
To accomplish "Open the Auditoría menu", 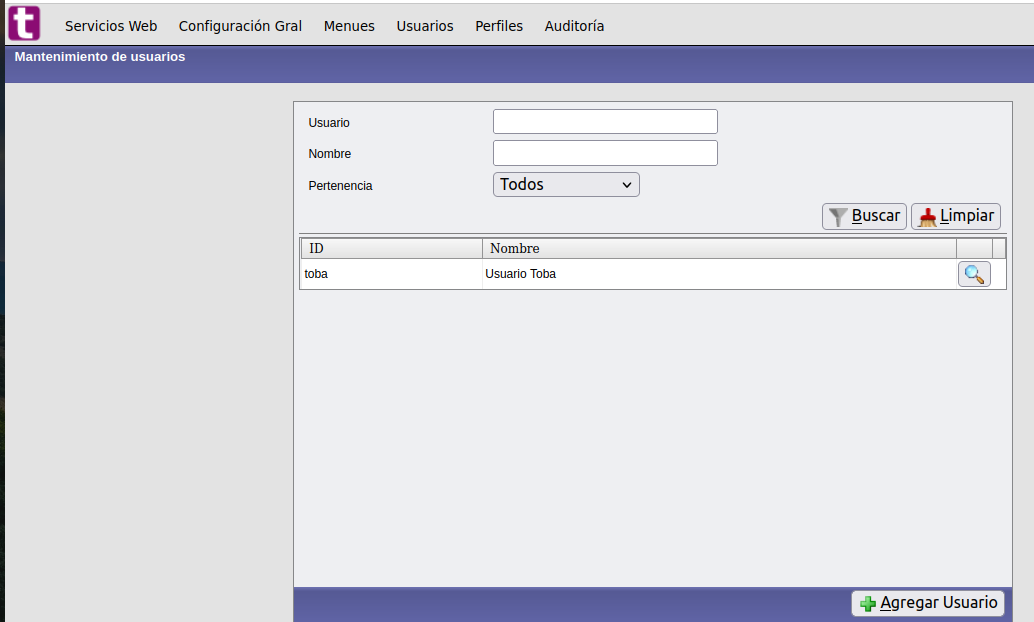I will point(574,26).
